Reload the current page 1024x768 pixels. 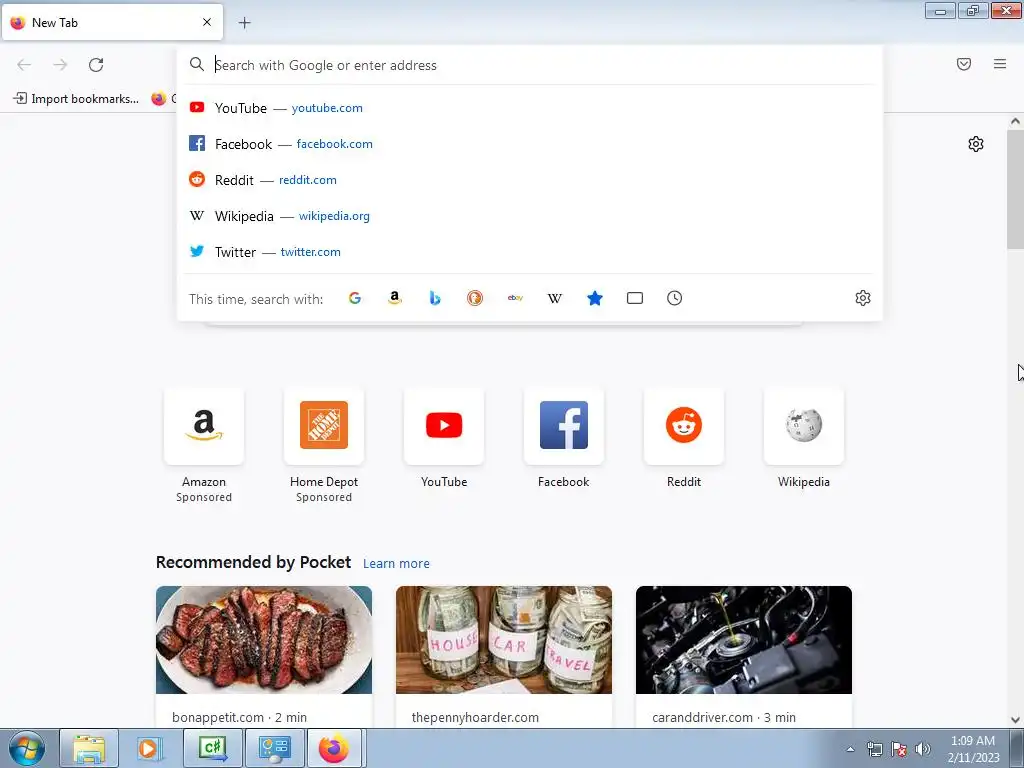point(96,65)
